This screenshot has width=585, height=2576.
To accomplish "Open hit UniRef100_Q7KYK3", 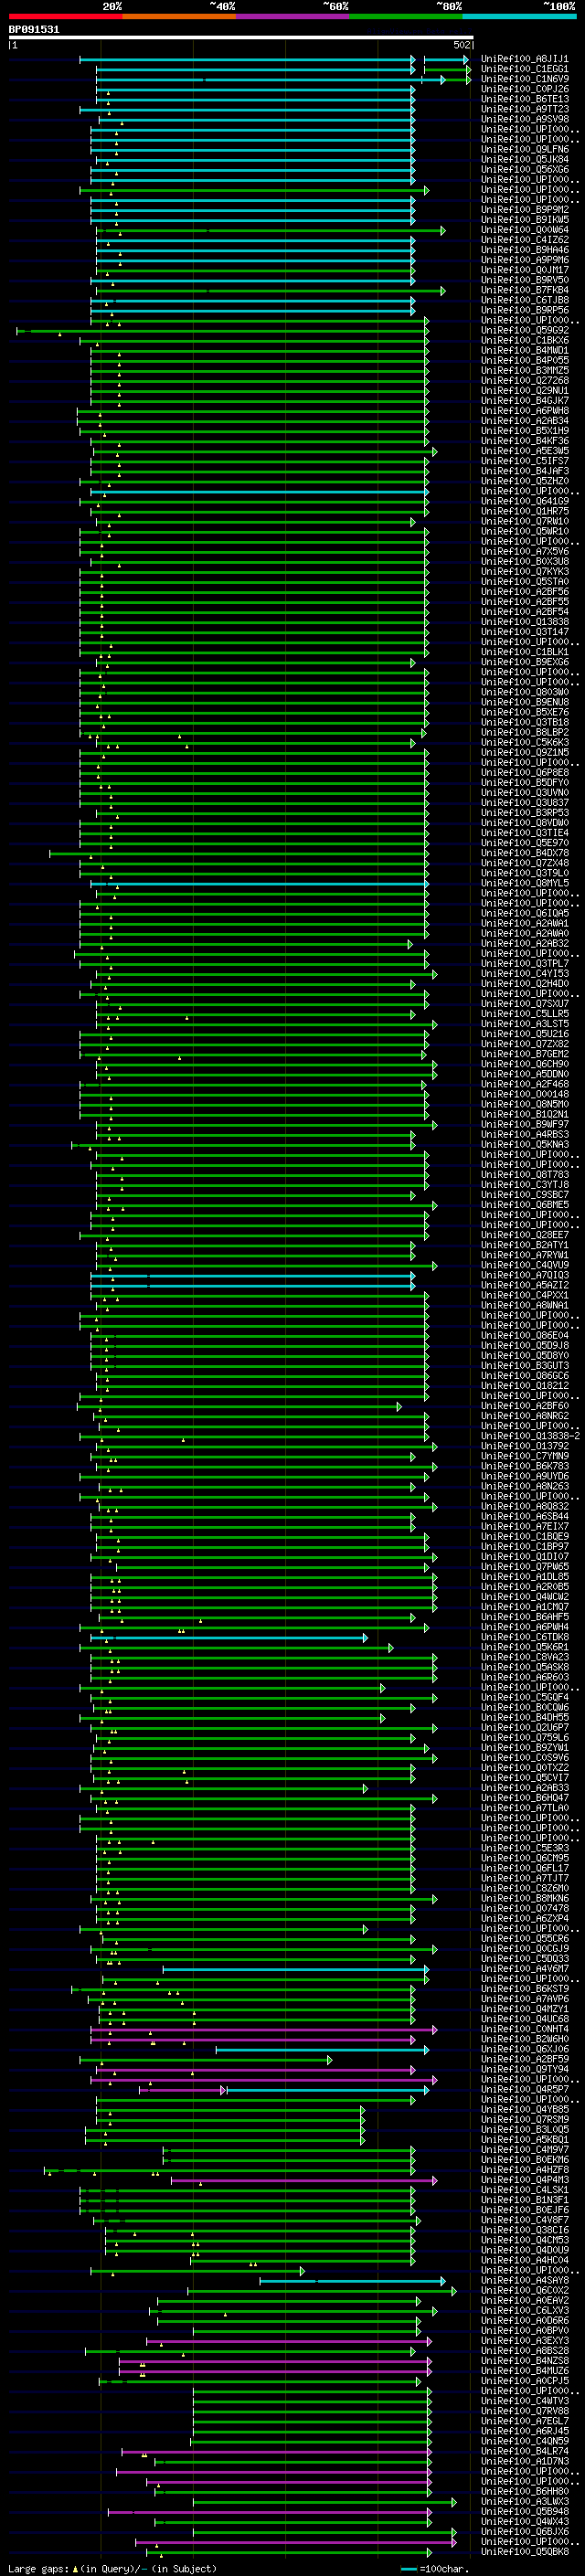I will click(x=524, y=572).
